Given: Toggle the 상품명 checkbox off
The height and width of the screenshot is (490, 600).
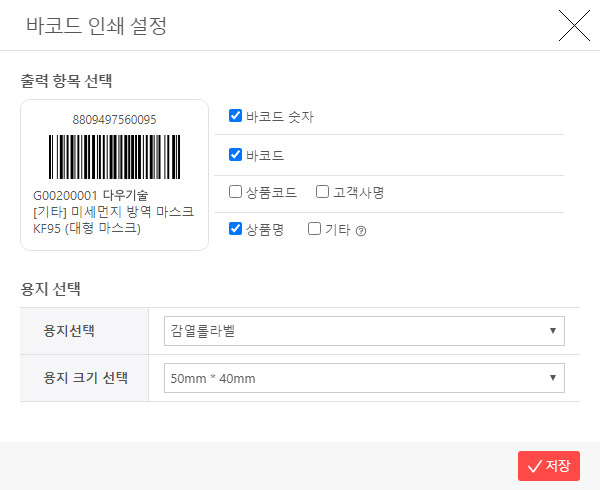Looking at the screenshot, I should coord(236,229).
